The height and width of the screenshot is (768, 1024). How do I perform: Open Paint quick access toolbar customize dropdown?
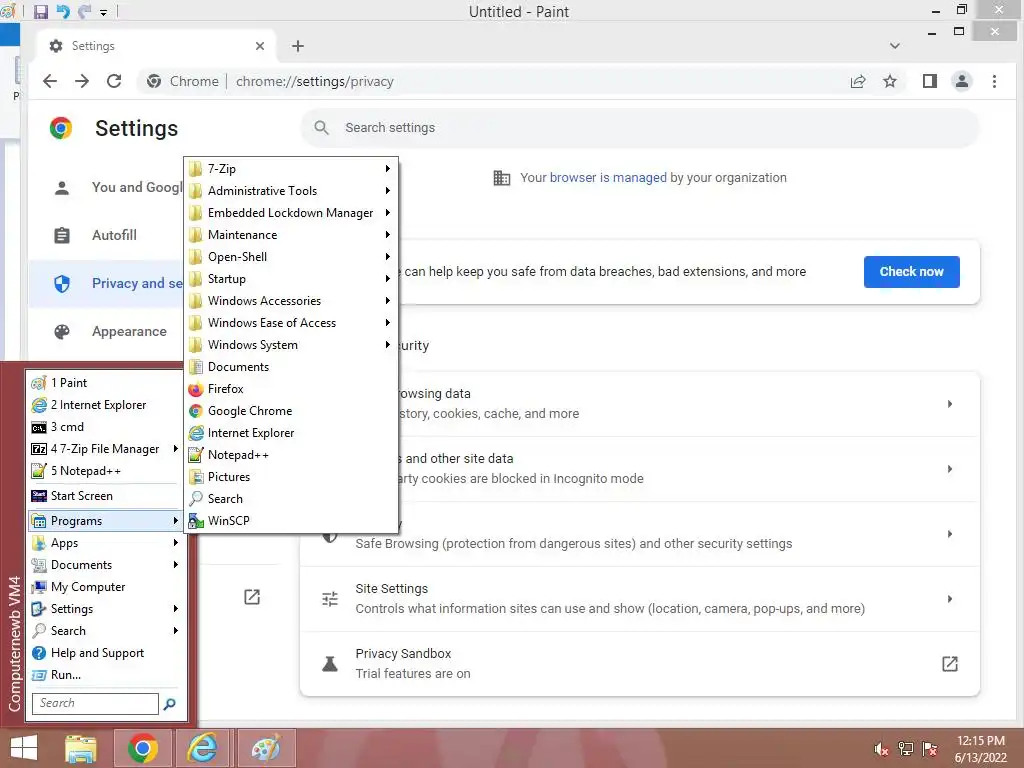[103, 12]
